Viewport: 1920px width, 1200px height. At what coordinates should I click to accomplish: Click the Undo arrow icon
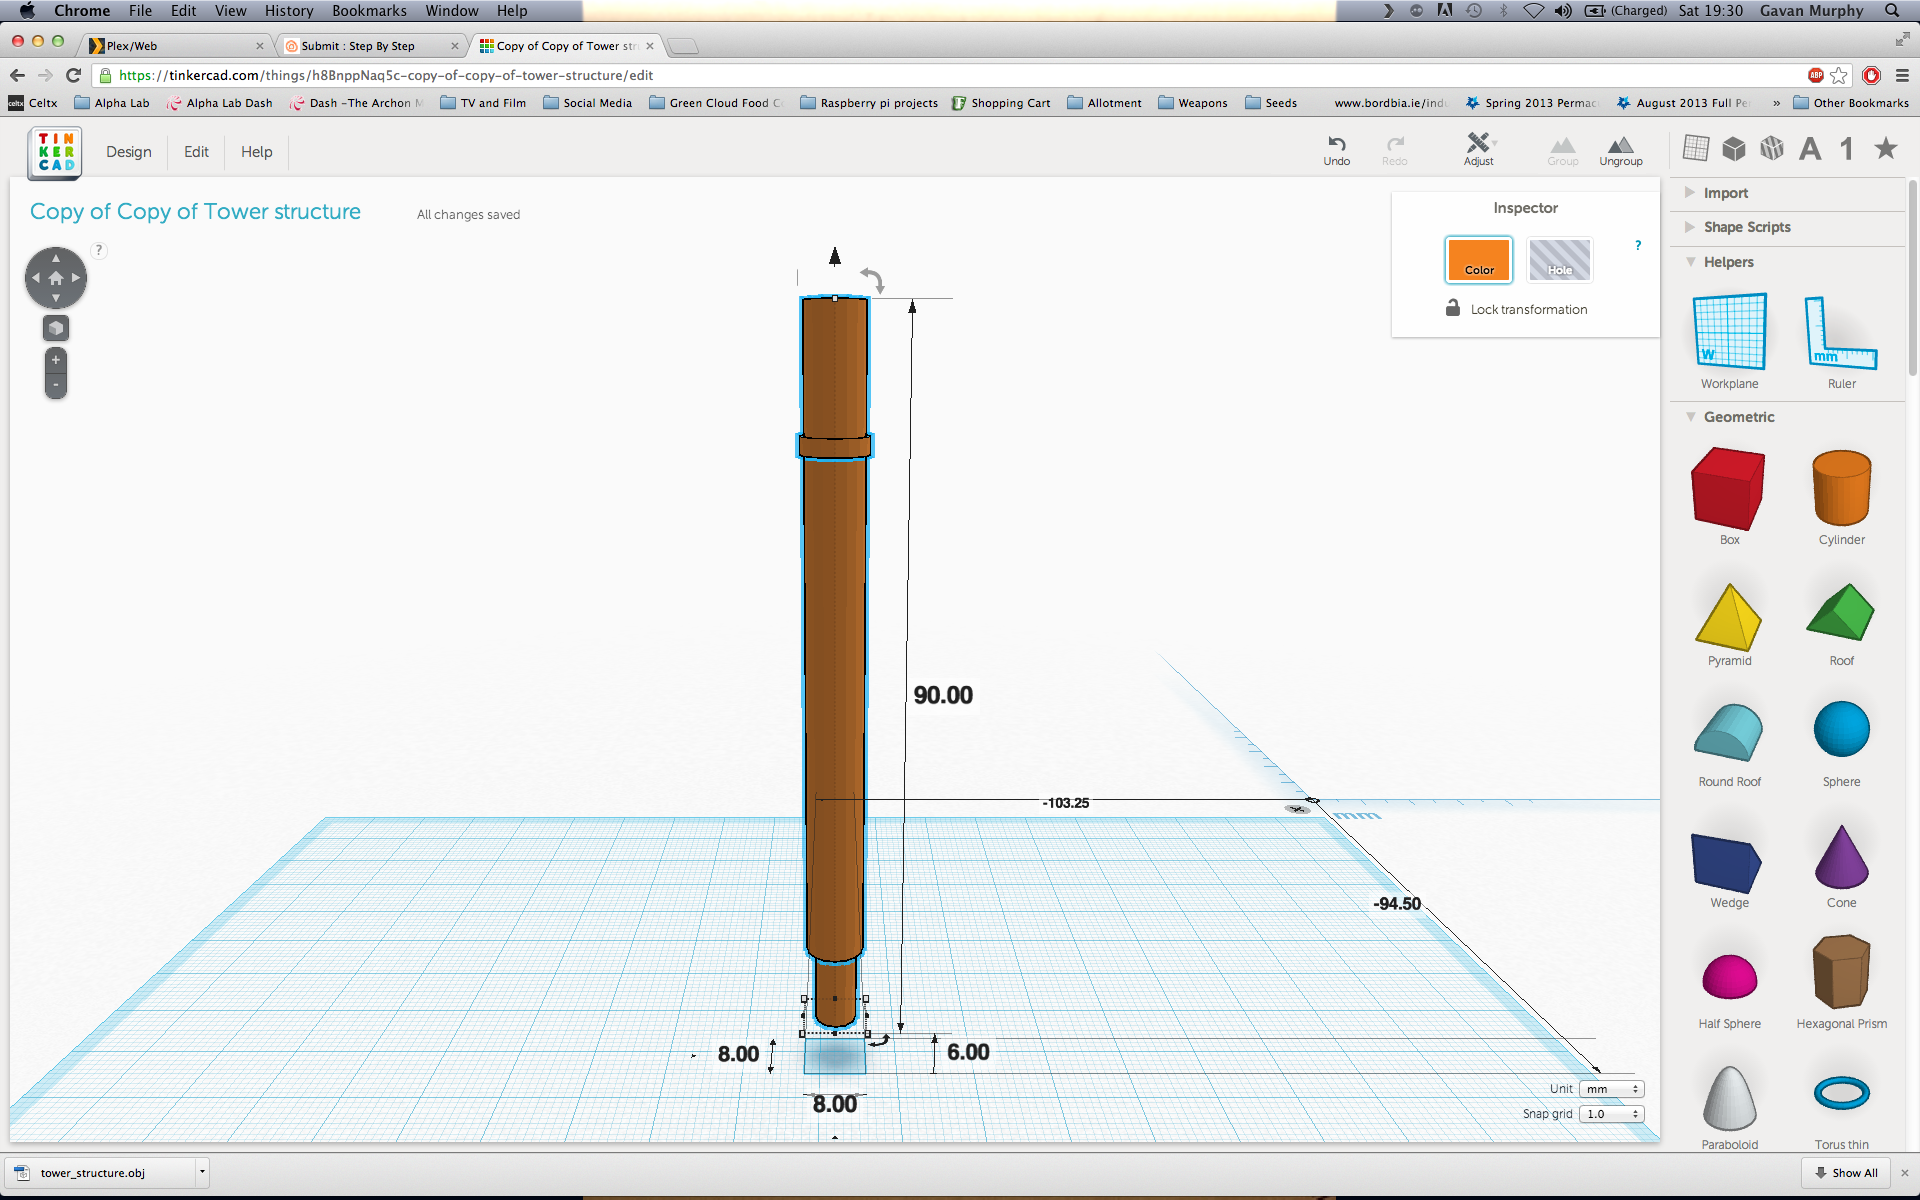point(1337,143)
